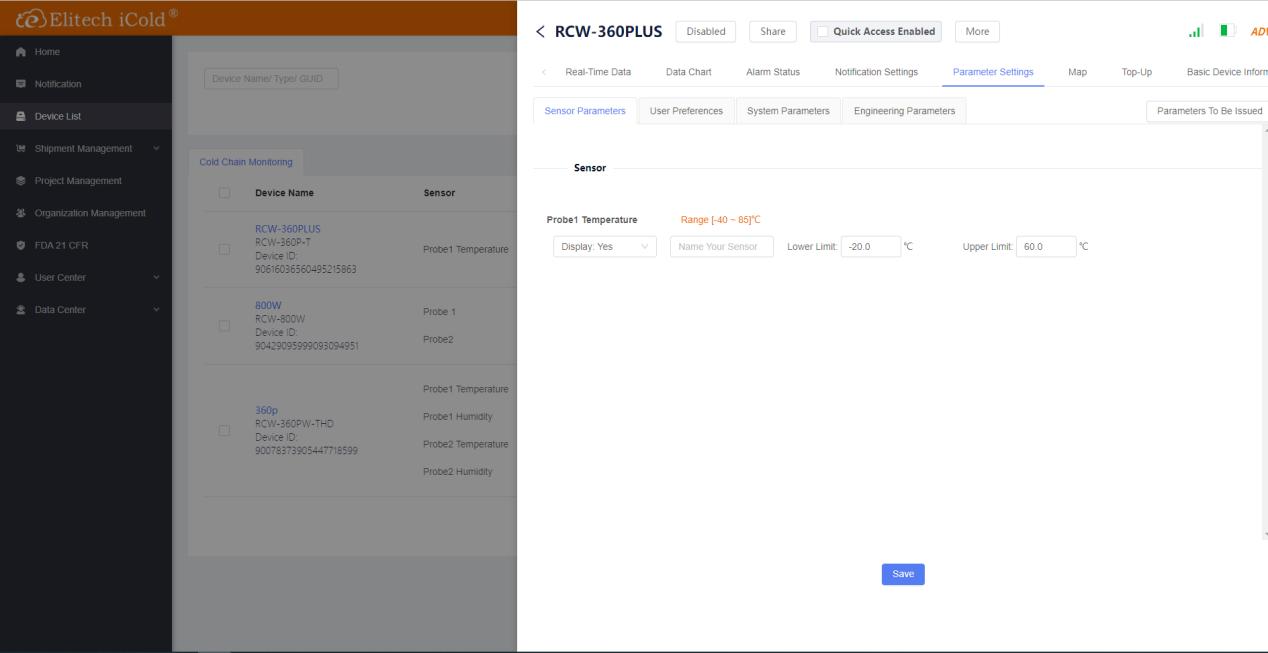The height and width of the screenshot is (653, 1268).
Task: Open the Map tab
Action: [1078, 71]
